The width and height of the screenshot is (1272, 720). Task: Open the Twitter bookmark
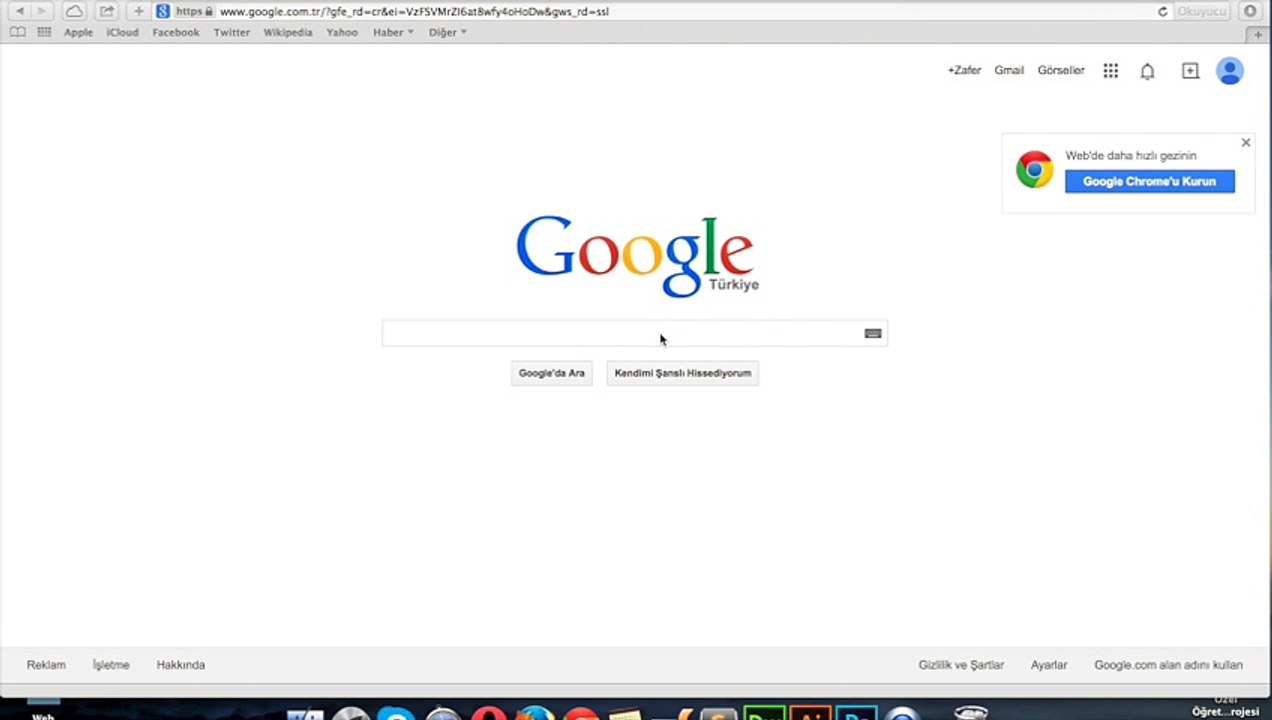click(232, 32)
